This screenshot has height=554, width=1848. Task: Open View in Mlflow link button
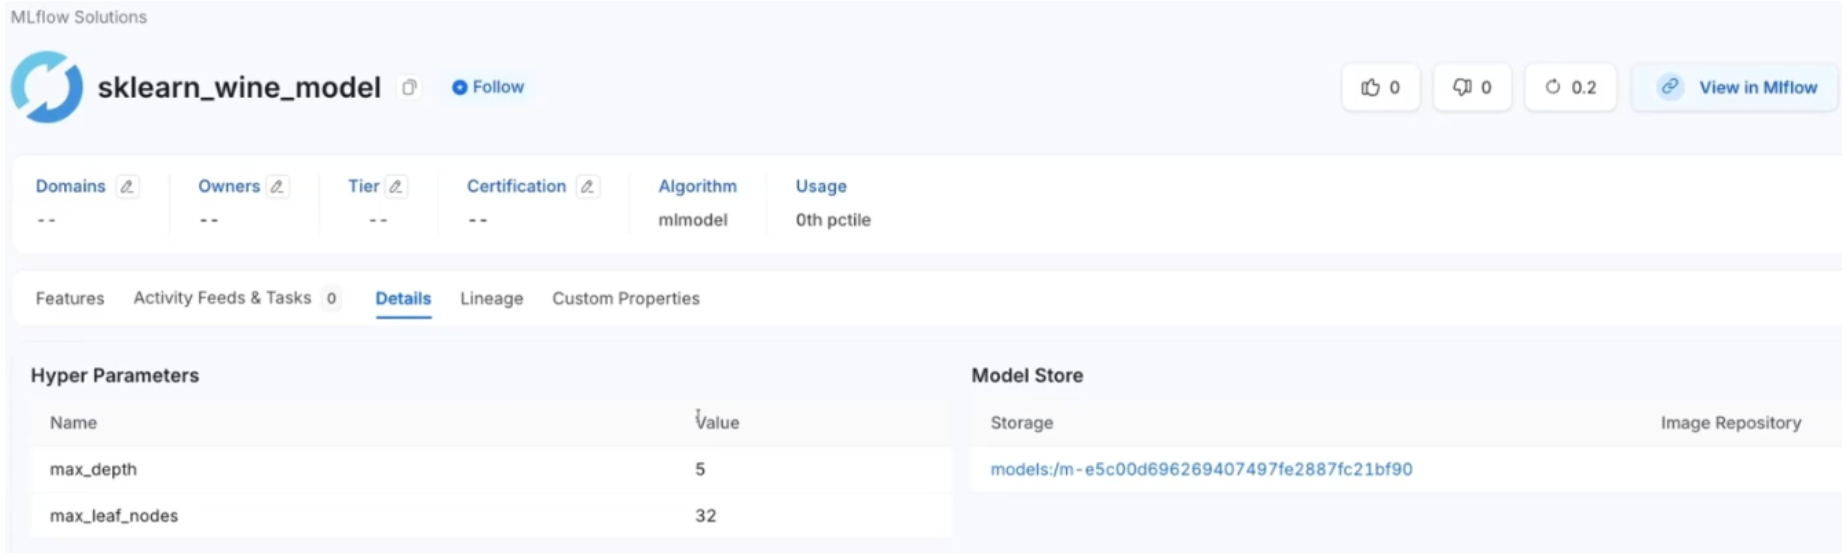point(1735,87)
